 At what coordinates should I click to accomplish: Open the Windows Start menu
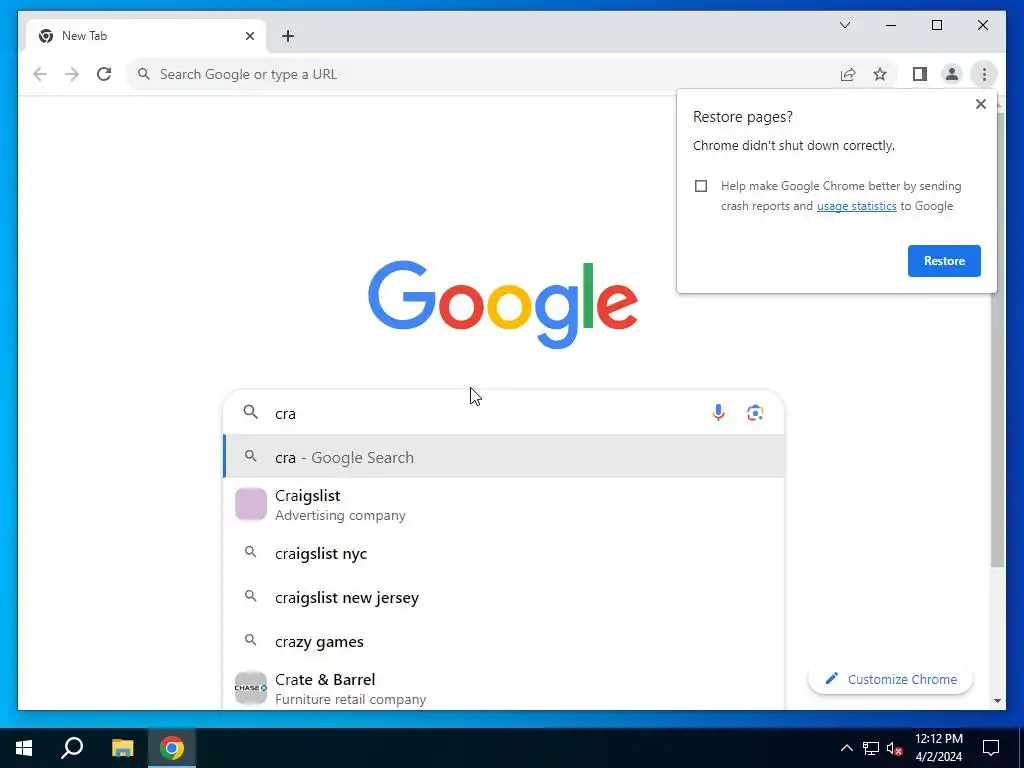[x=24, y=748]
